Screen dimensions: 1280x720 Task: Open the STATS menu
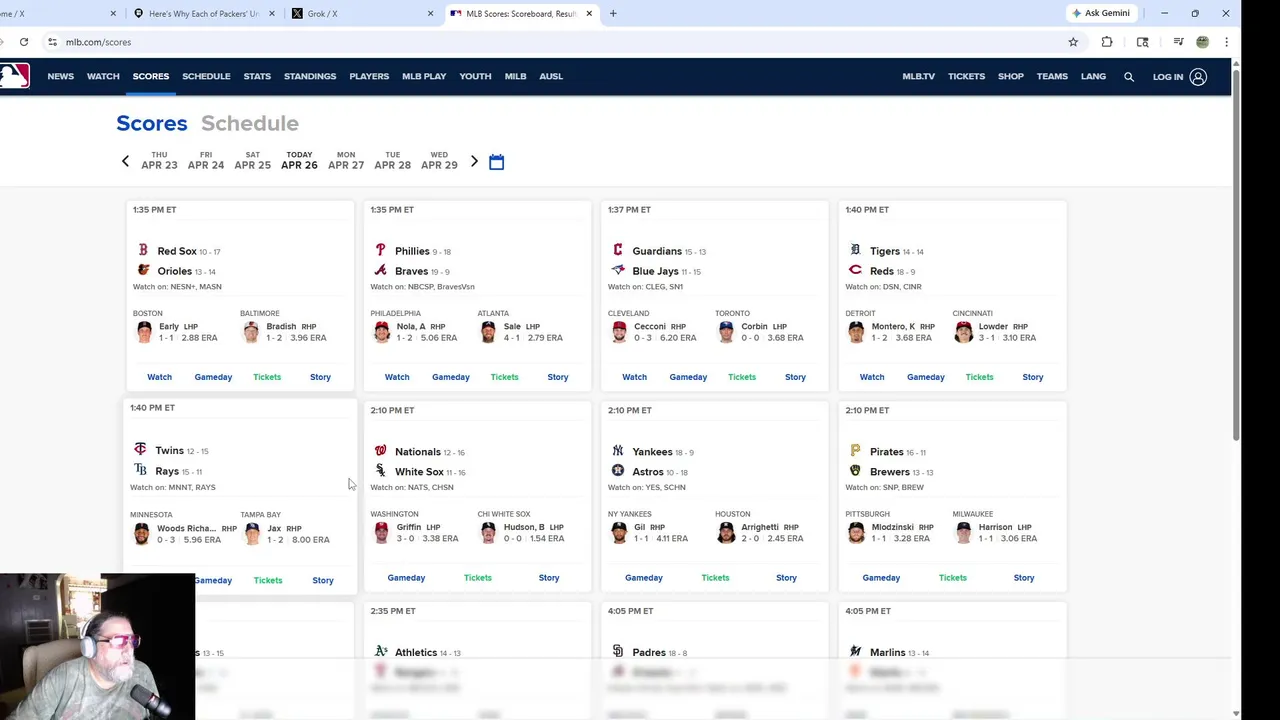pos(257,76)
